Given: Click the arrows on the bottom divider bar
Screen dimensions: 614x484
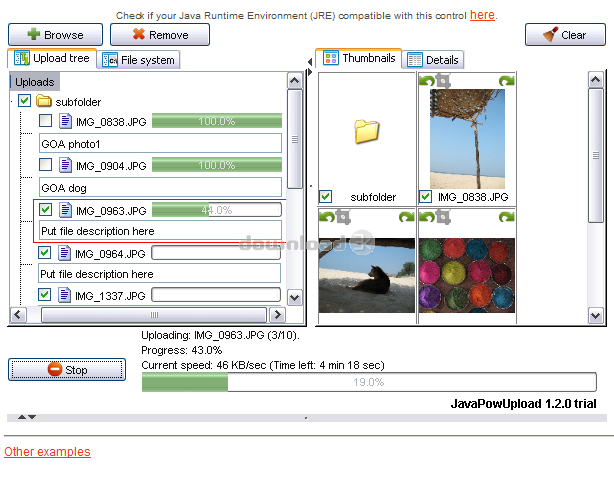Looking at the screenshot, I should point(27,416).
